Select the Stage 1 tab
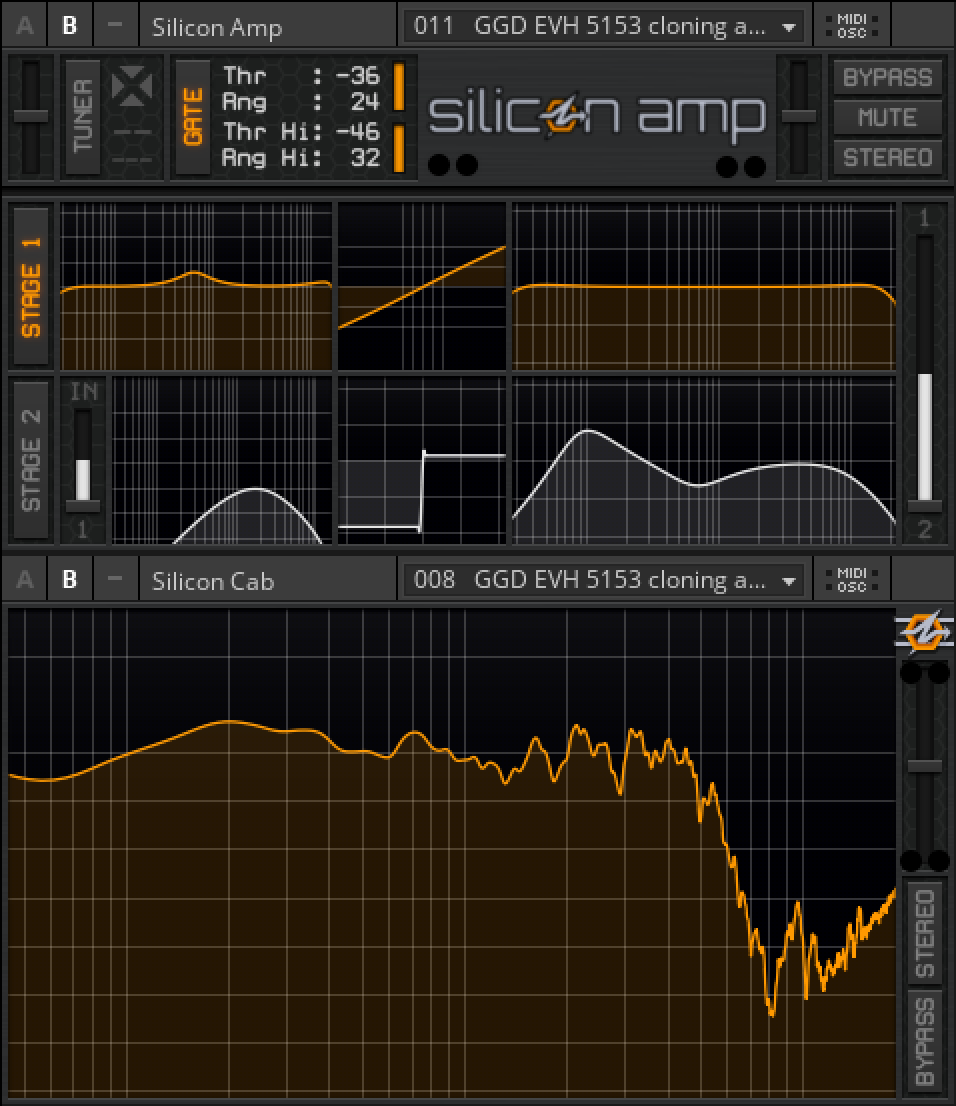The height and width of the screenshot is (1106, 956). point(31,286)
